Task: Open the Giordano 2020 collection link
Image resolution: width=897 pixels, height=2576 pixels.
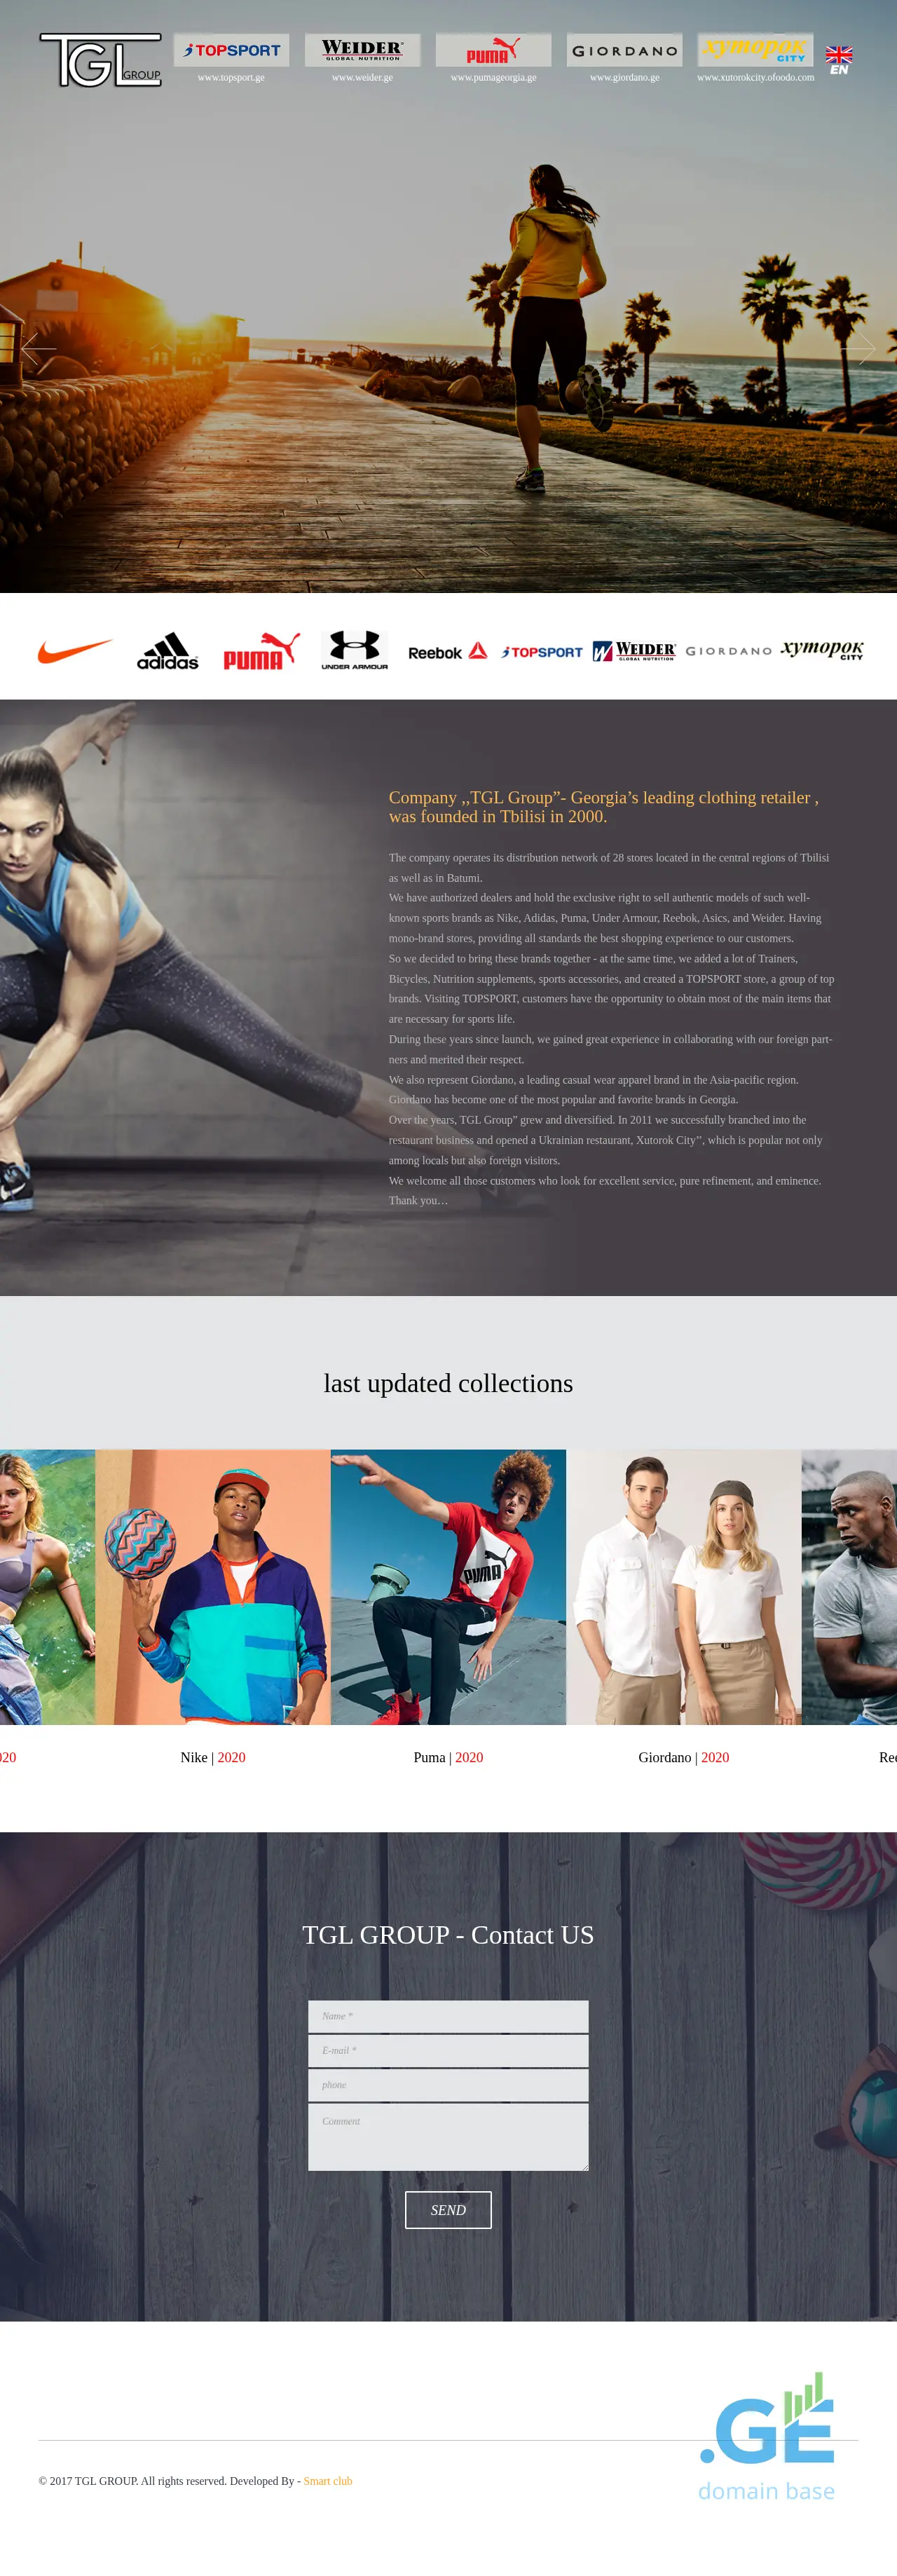Action: (x=684, y=1757)
